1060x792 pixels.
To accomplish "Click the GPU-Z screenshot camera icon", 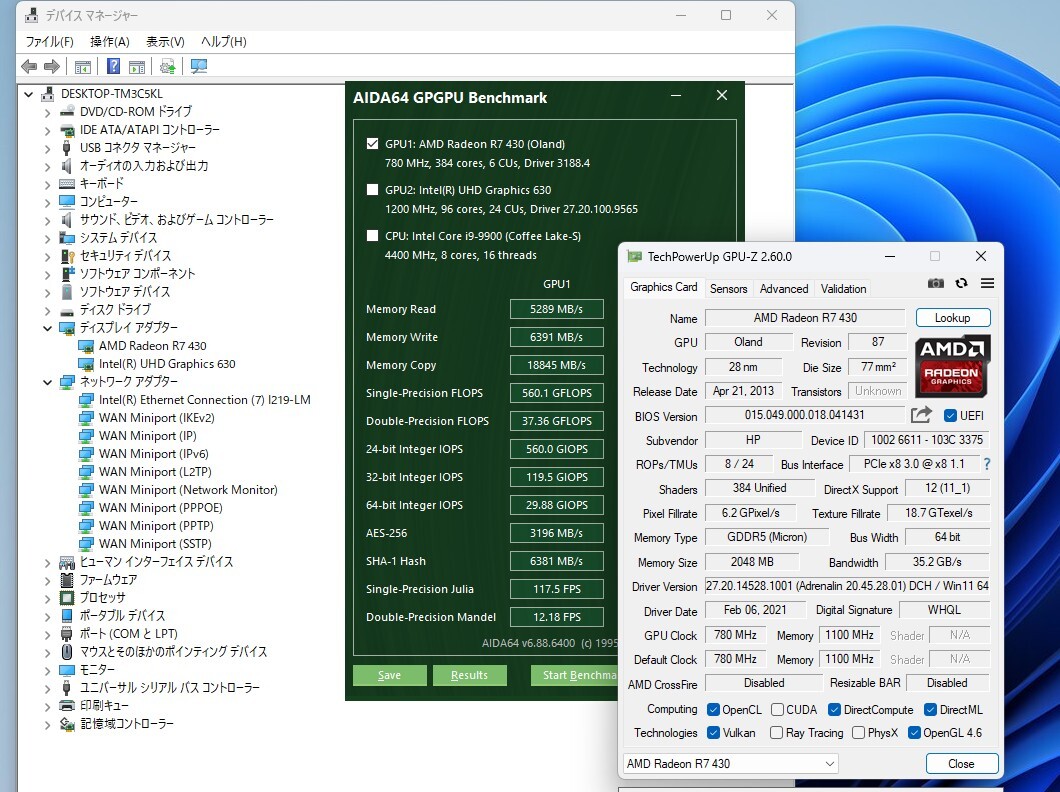I will point(936,283).
